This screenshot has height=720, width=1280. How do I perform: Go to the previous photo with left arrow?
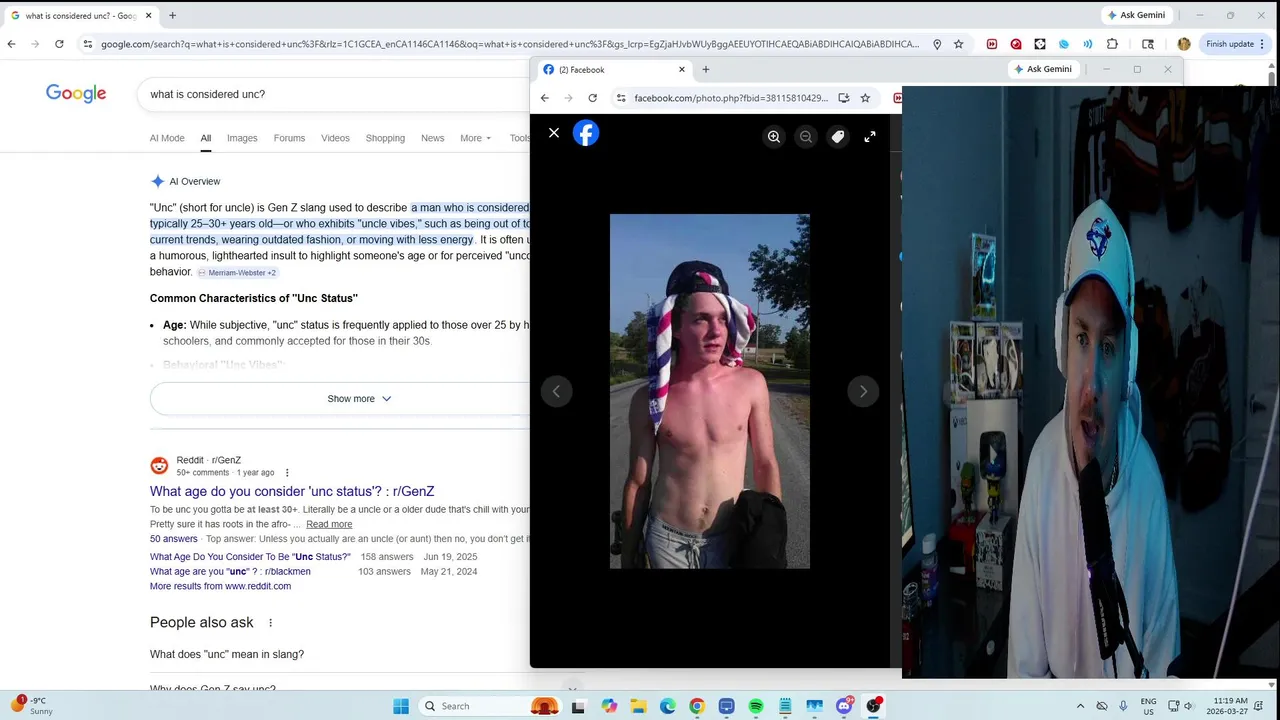(x=556, y=391)
